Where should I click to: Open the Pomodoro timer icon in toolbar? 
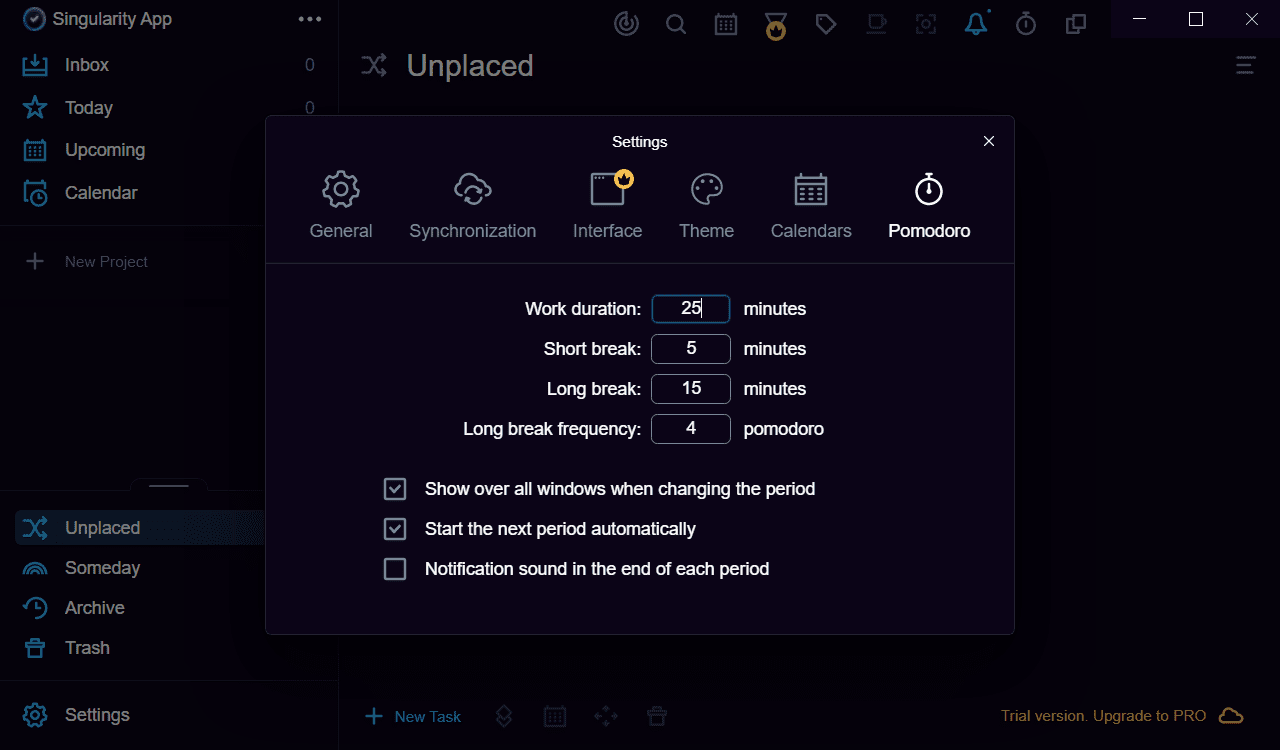tap(1026, 24)
